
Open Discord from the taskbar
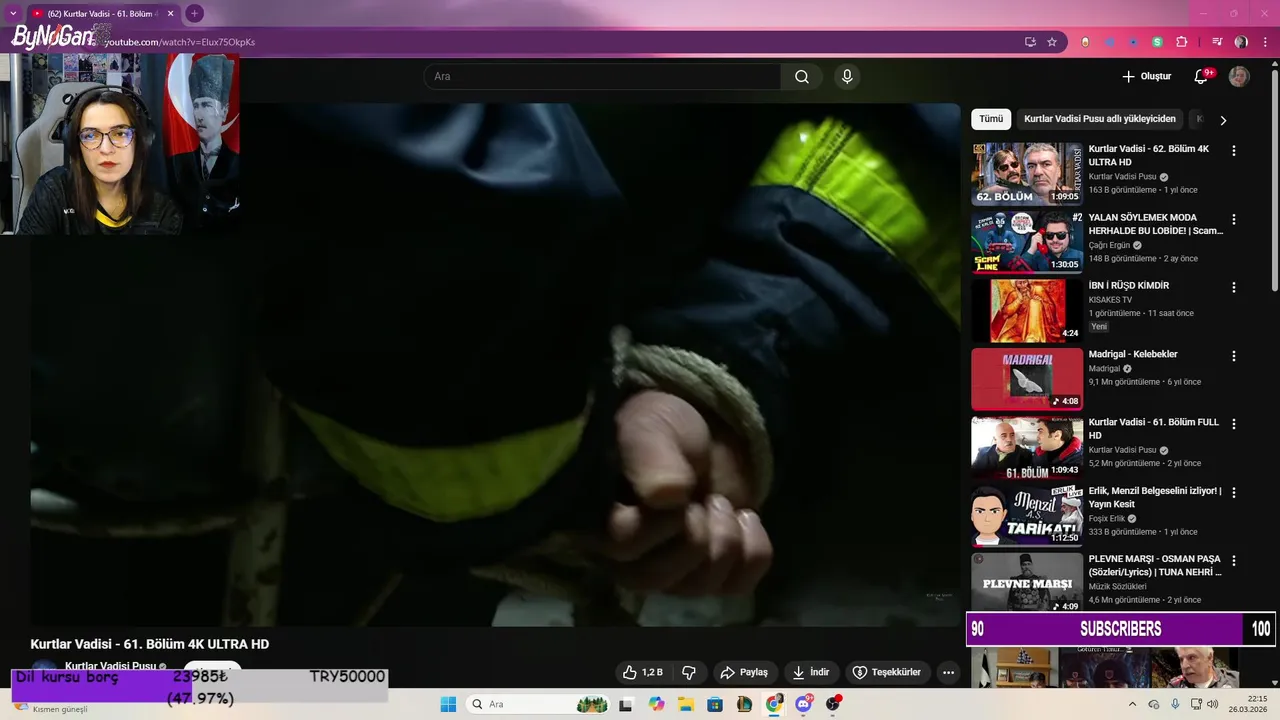804,705
